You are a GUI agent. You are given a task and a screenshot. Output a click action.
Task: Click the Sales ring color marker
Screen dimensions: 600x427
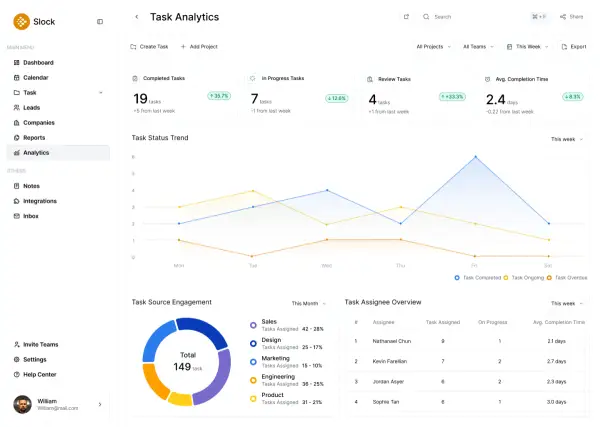click(x=253, y=325)
